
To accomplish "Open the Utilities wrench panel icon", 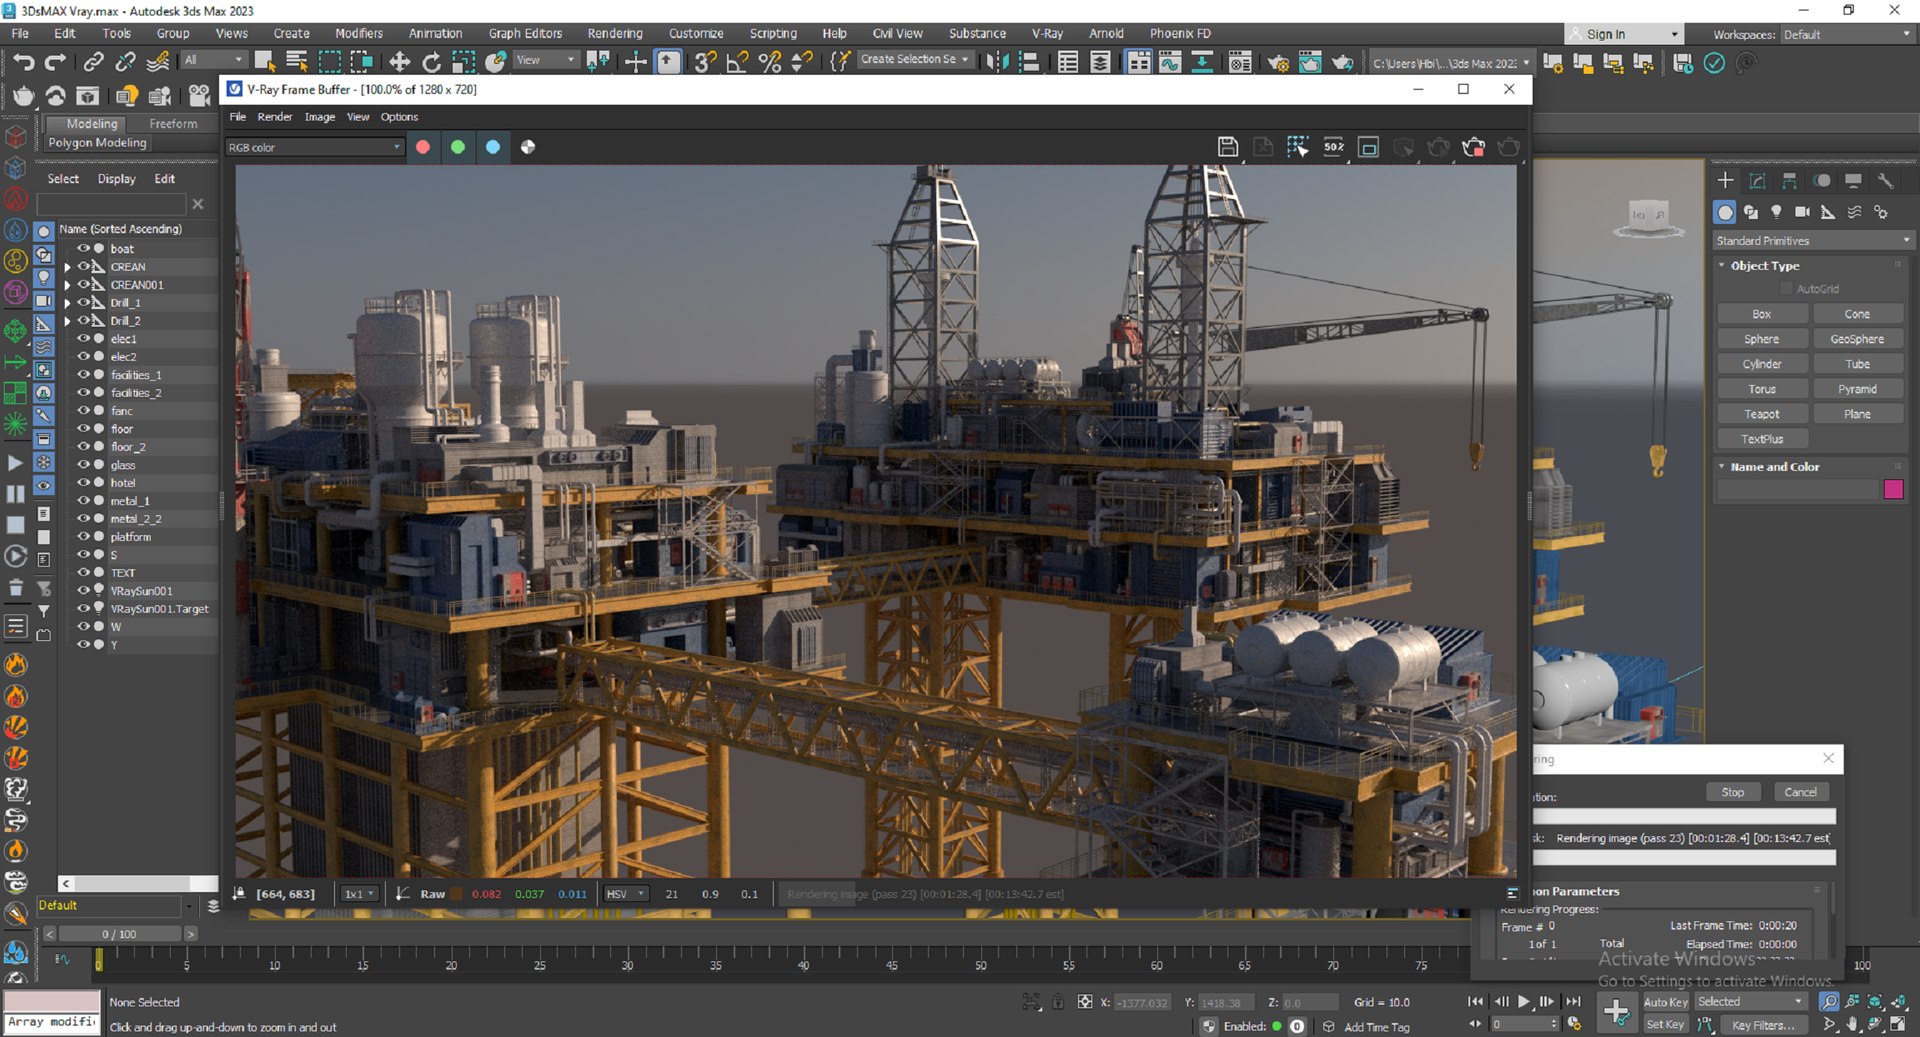I will pos(1885,181).
